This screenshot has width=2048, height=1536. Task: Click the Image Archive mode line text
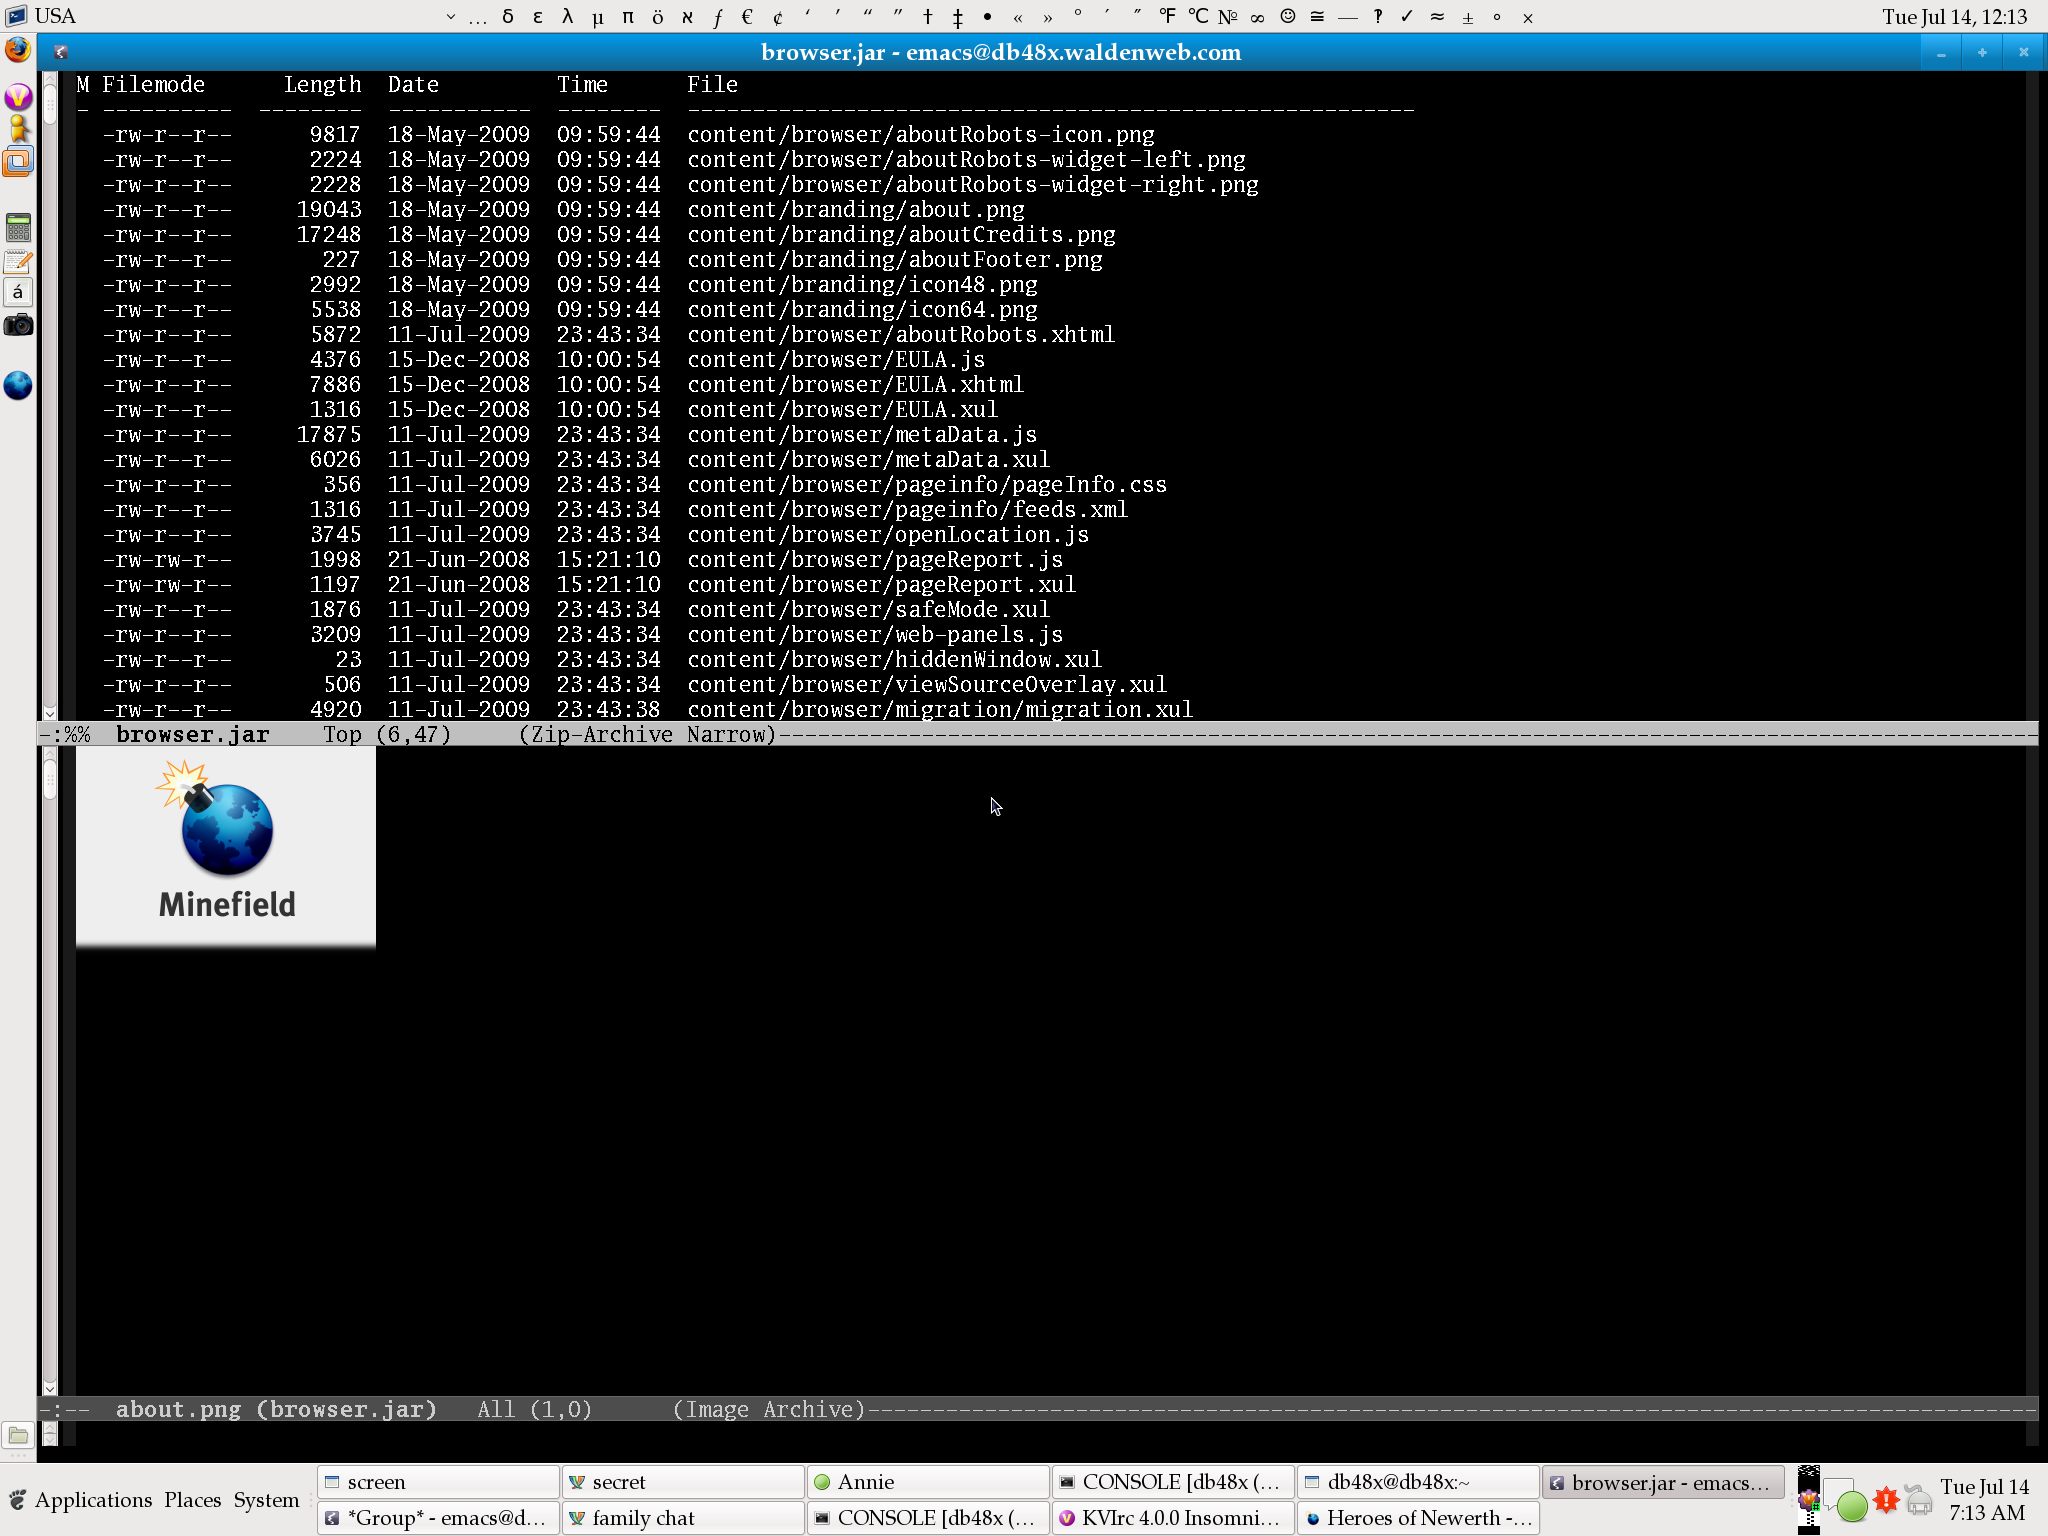tap(769, 1409)
